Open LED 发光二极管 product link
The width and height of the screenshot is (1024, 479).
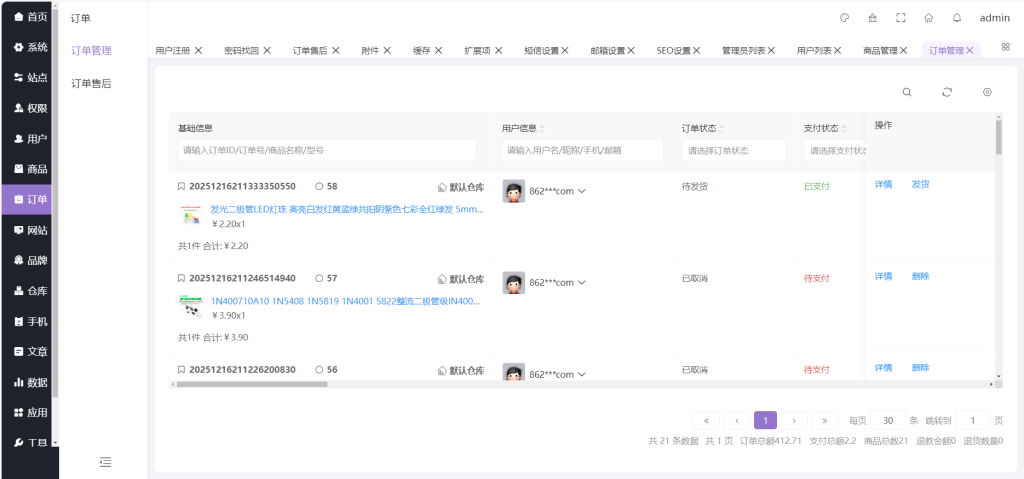[347, 210]
